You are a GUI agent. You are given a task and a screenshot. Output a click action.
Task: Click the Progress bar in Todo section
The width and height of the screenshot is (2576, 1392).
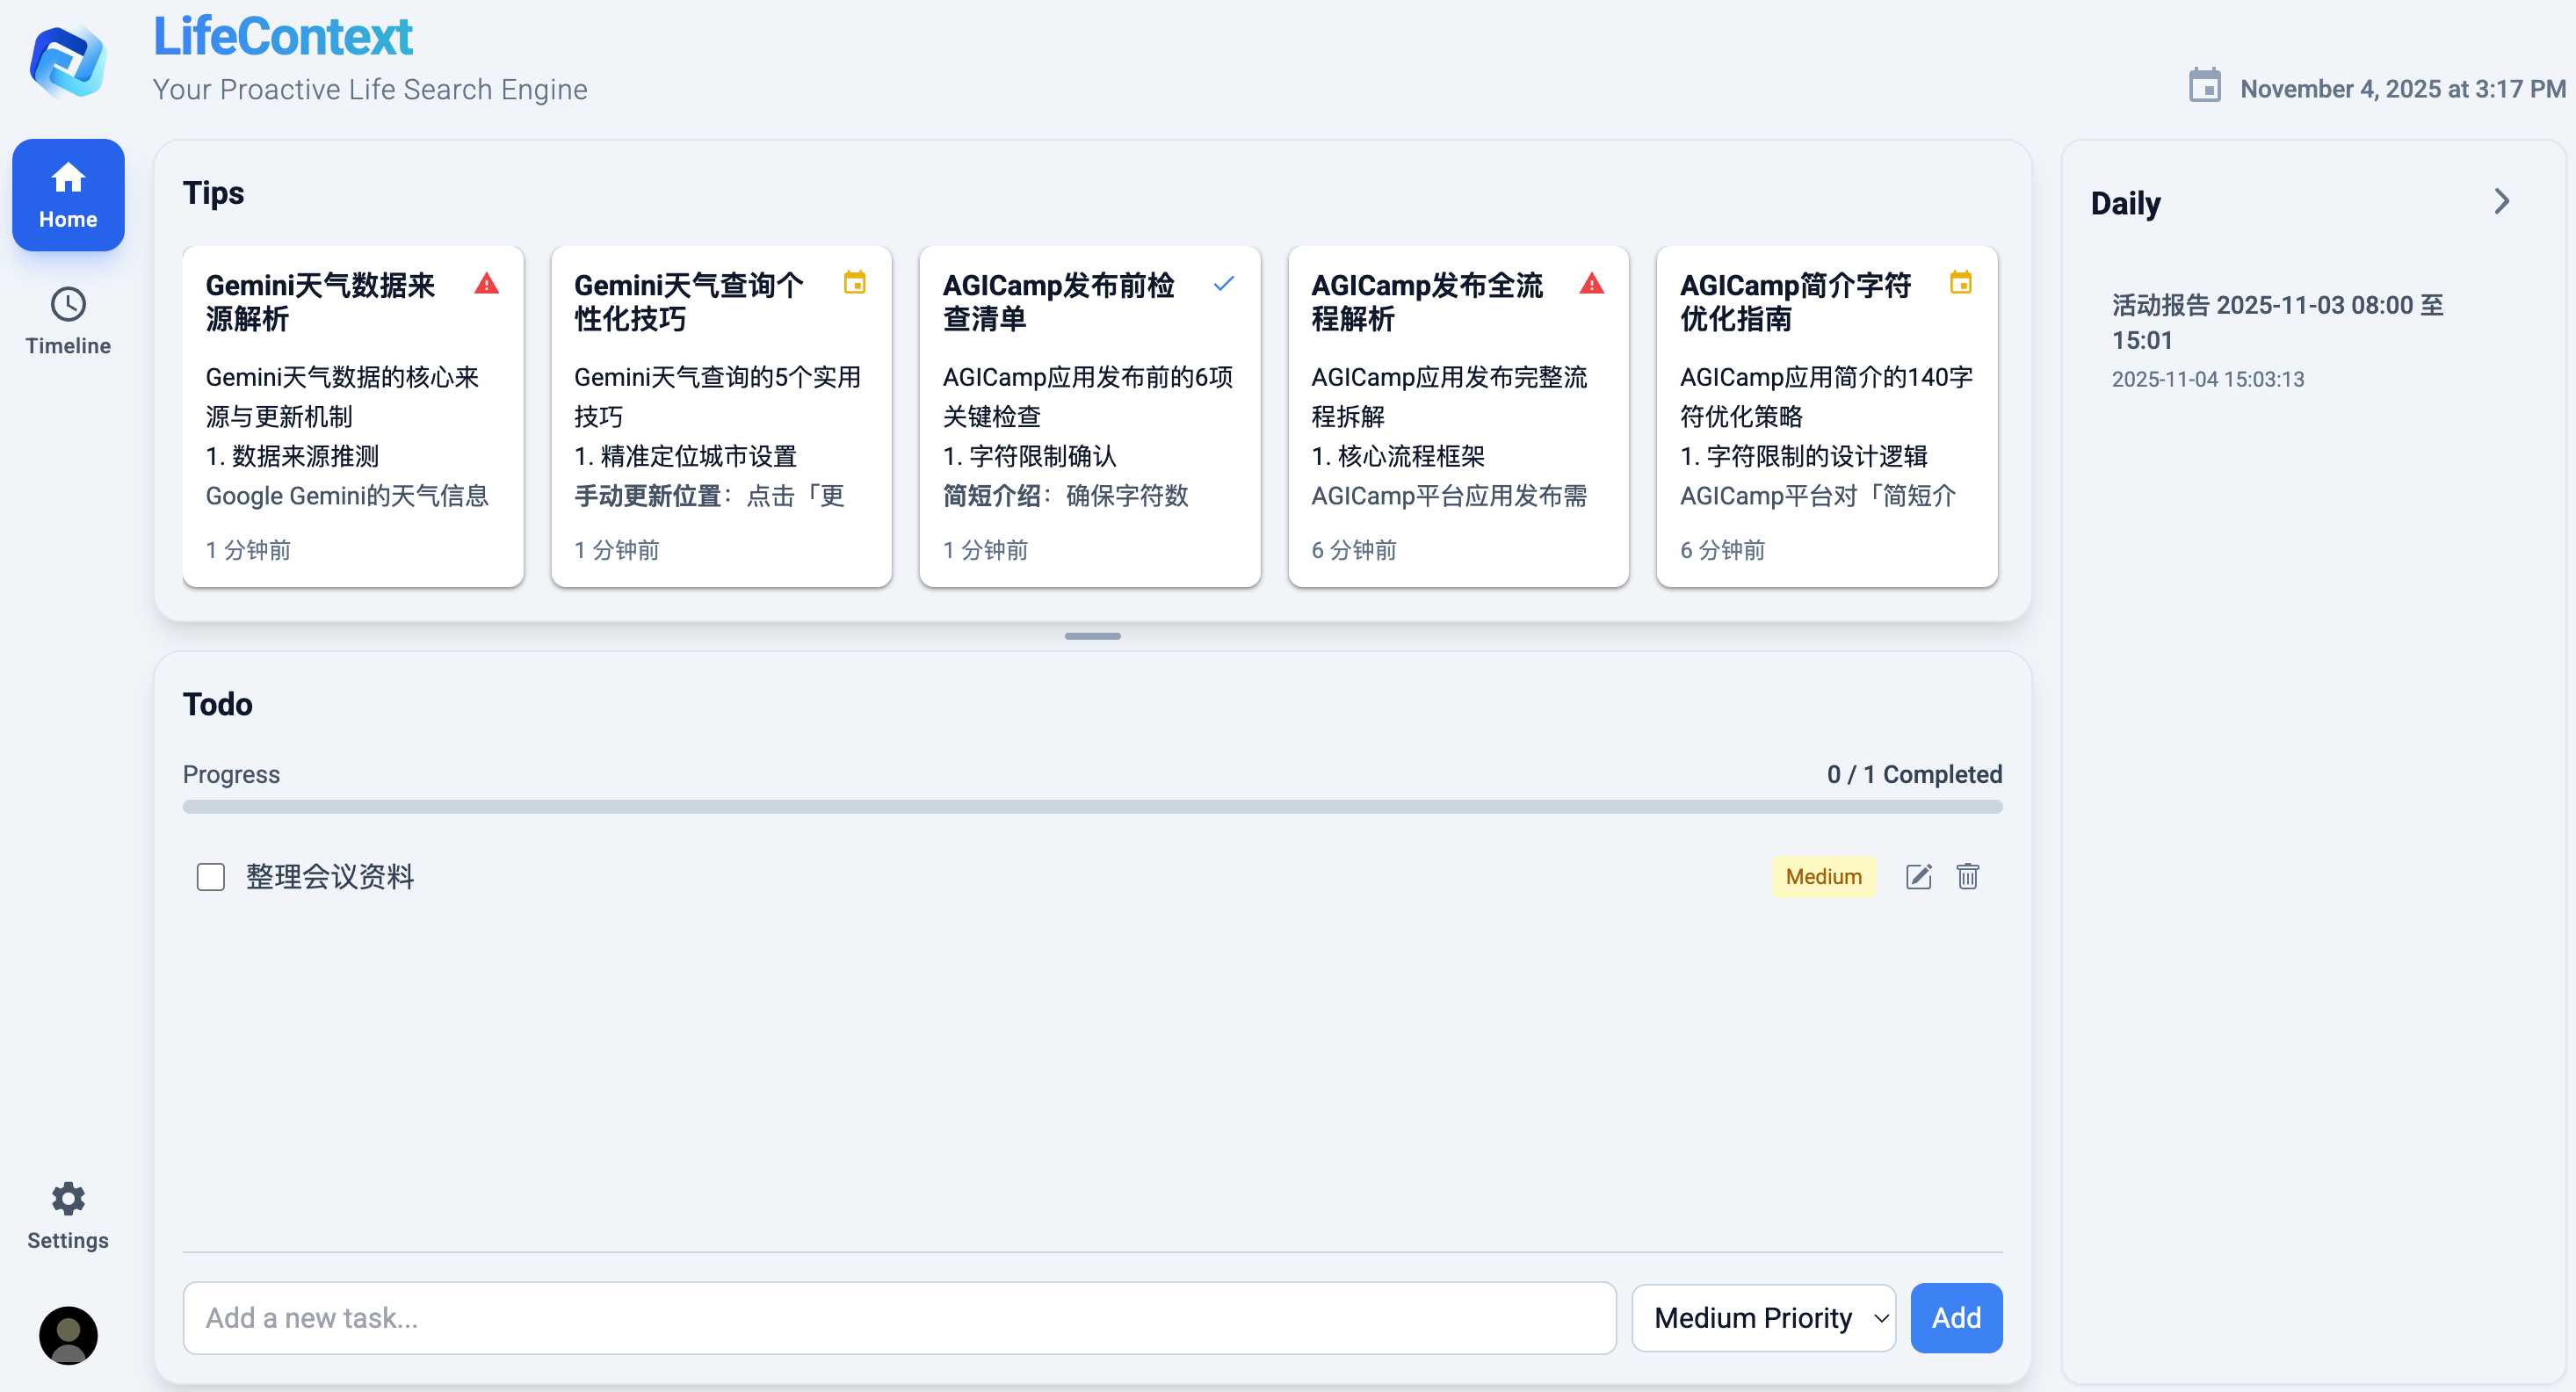1092,805
